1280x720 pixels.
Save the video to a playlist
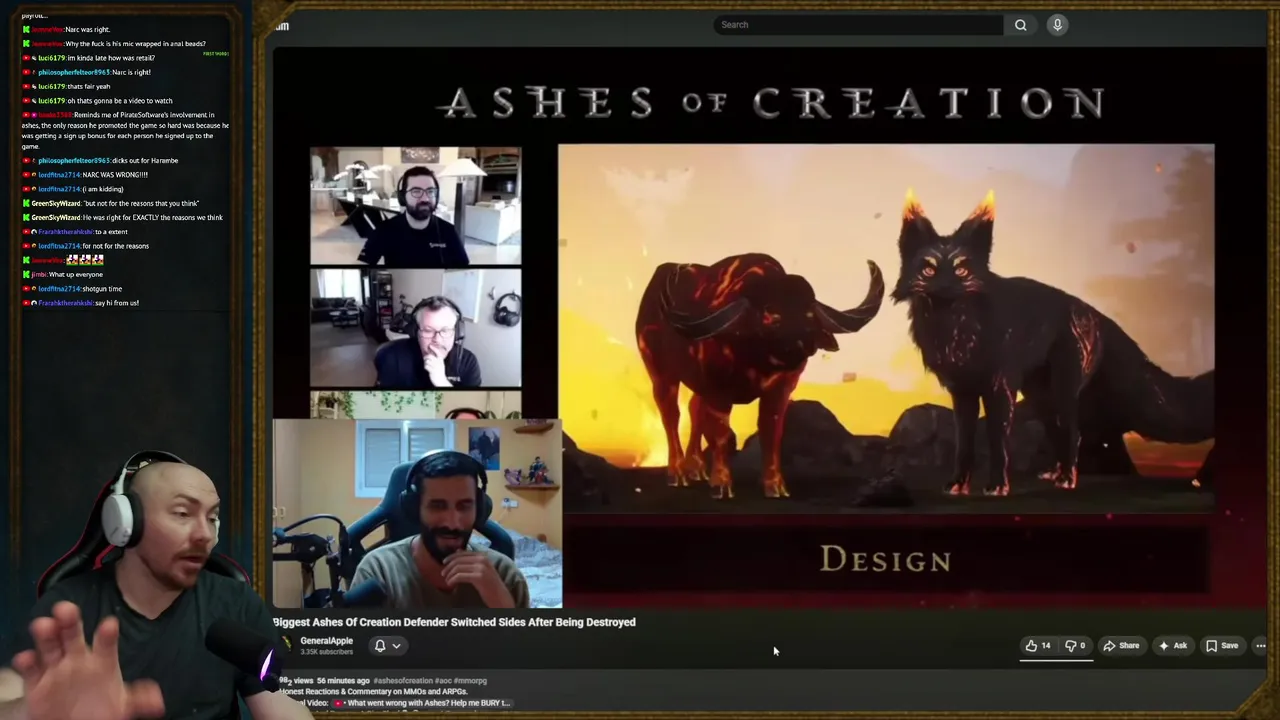point(1222,646)
